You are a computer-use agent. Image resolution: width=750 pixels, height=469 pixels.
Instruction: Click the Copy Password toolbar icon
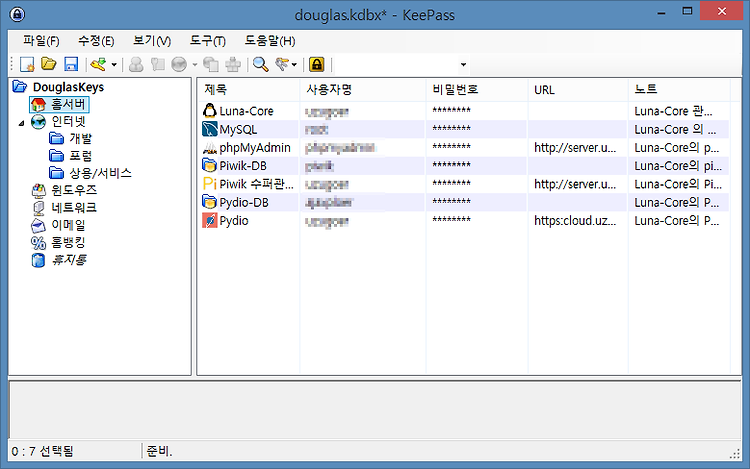click(x=157, y=64)
